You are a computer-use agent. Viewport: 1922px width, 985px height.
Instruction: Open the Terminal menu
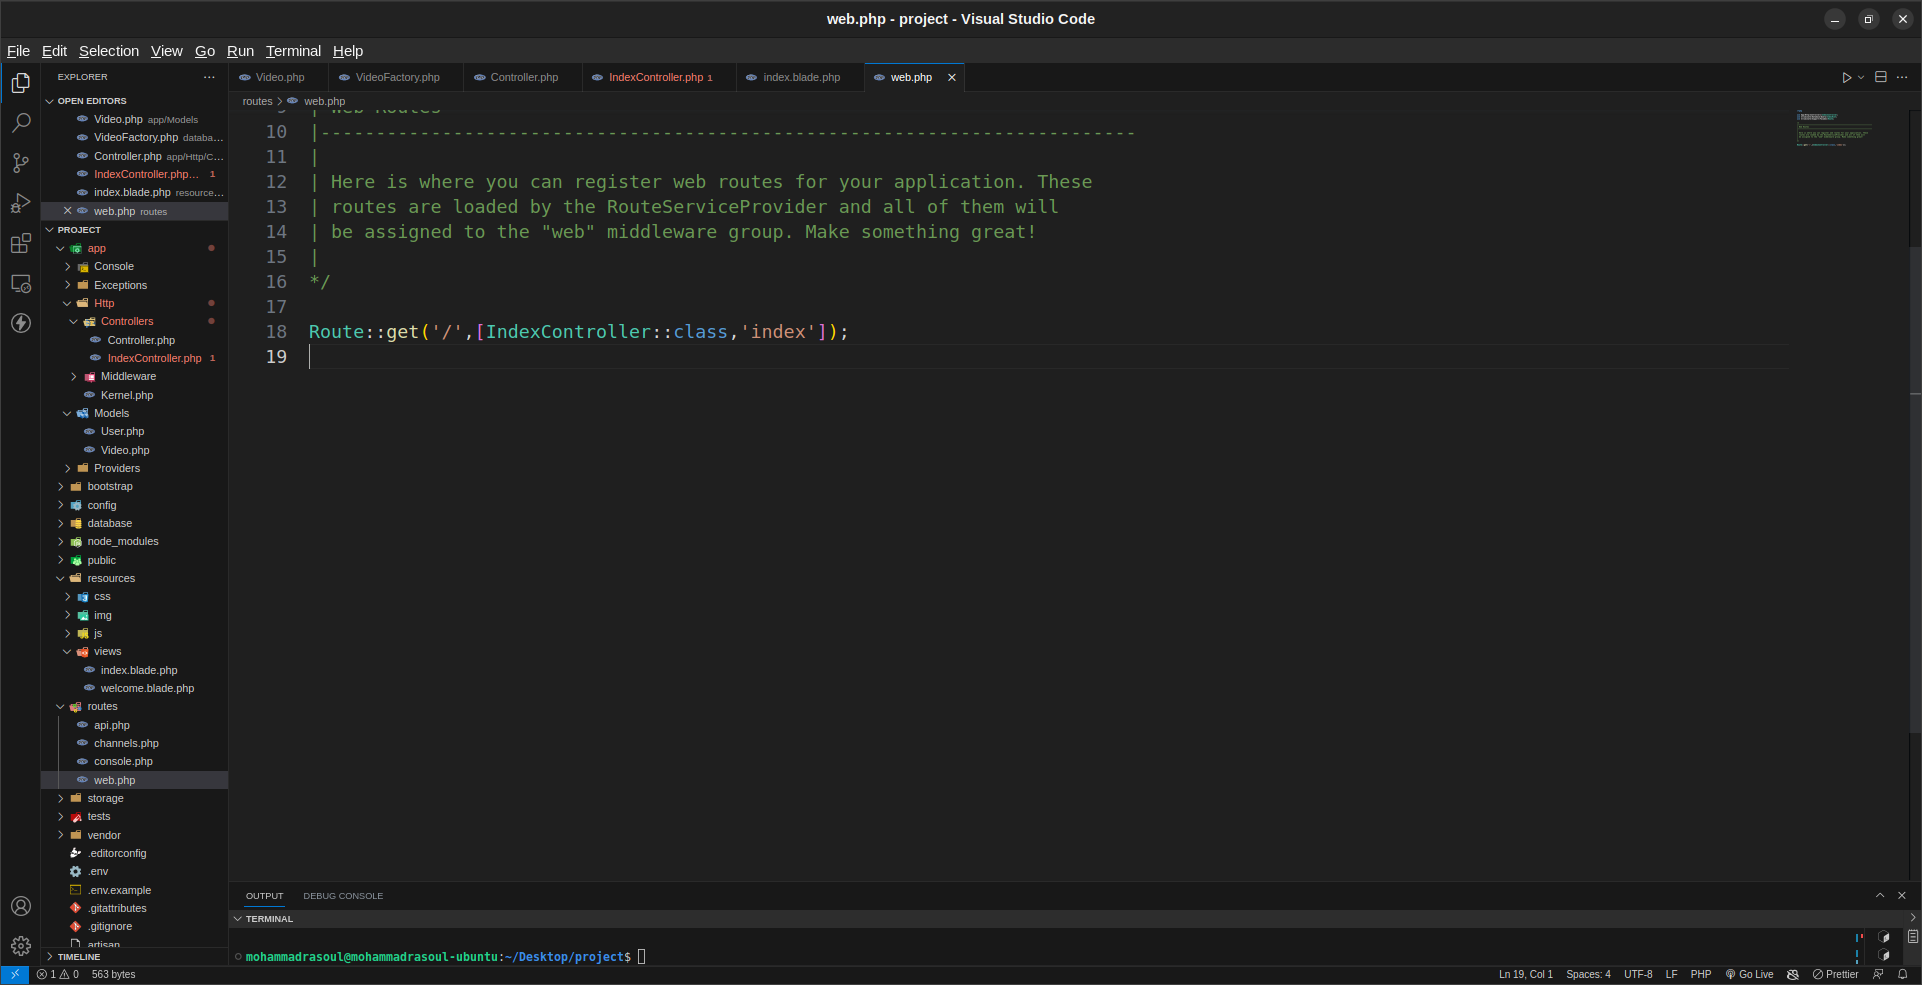(293, 51)
